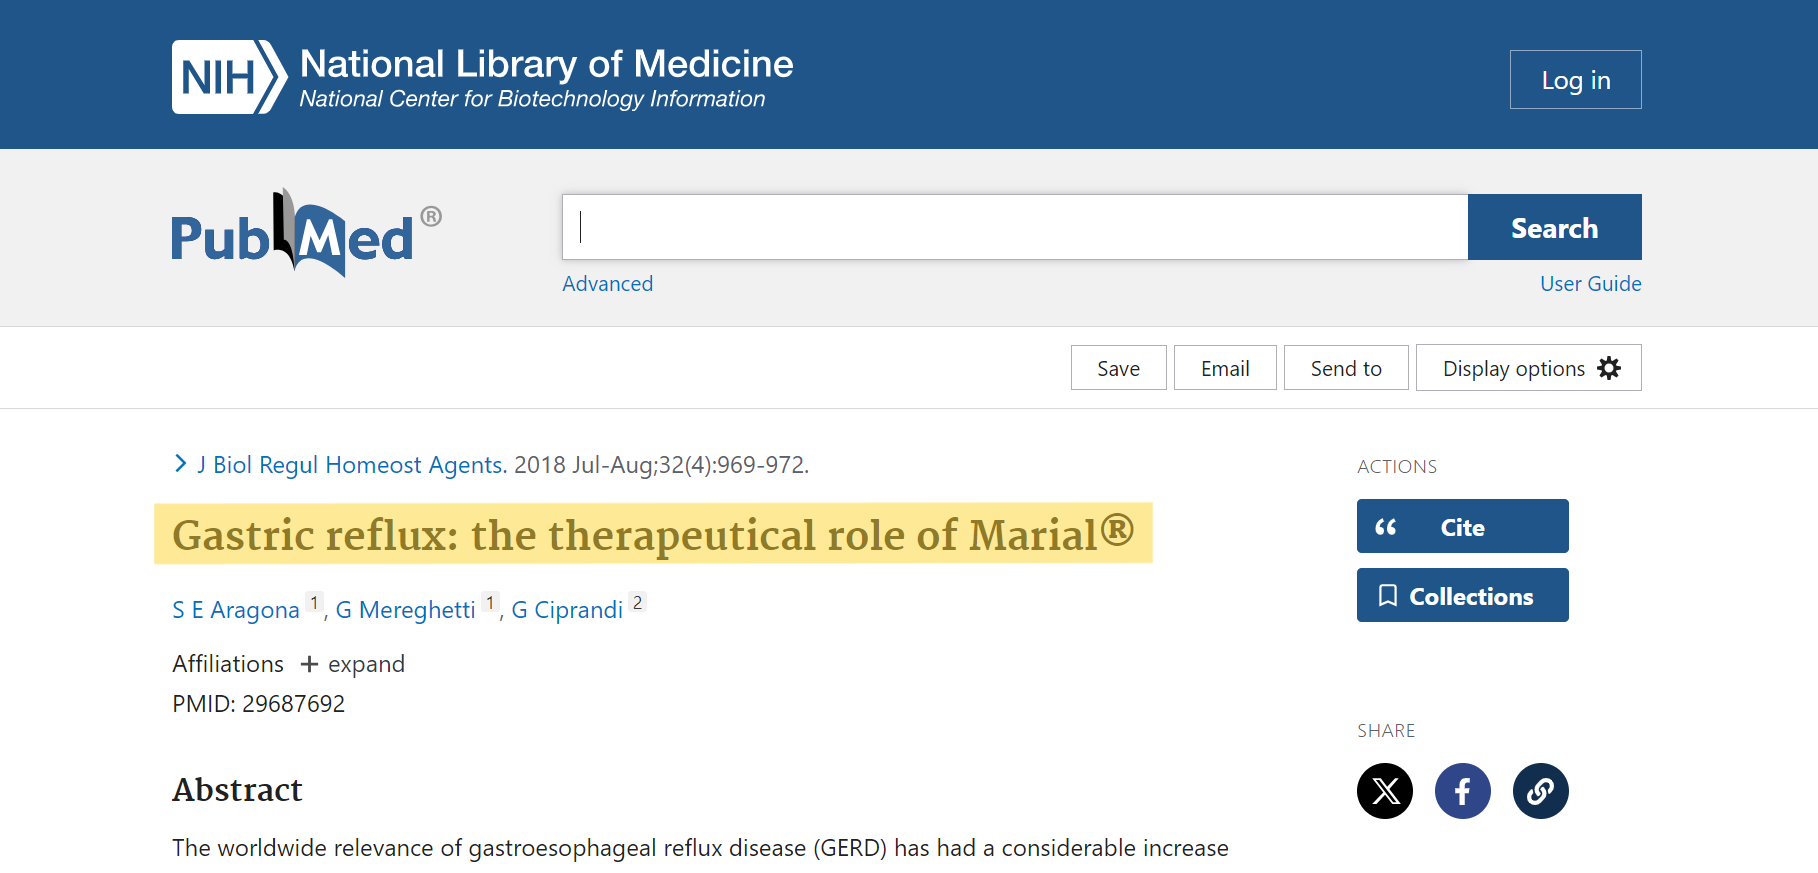The width and height of the screenshot is (1818, 873).
Task: Click National Library of Medicine title
Action: point(547,64)
